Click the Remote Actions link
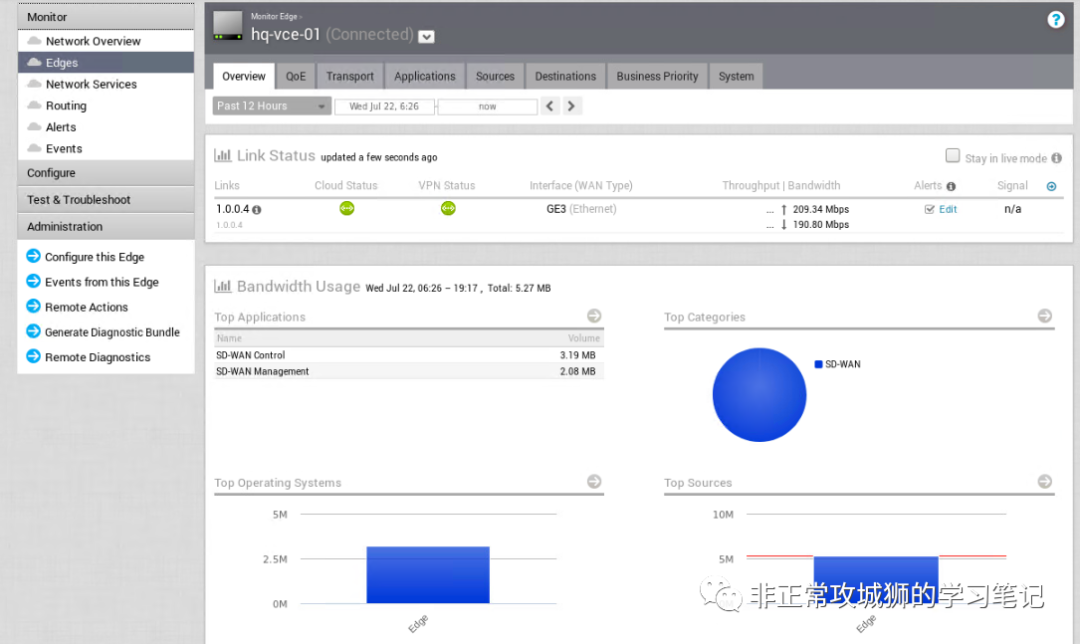1080x644 pixels. 86,307
